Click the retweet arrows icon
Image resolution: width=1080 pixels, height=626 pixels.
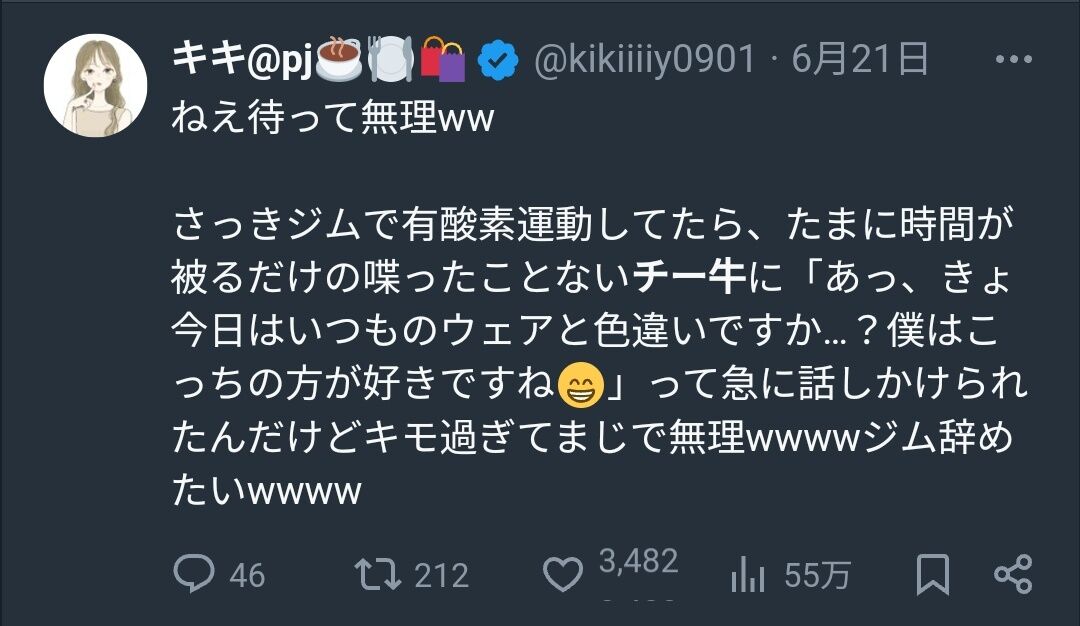pos(377,574)
